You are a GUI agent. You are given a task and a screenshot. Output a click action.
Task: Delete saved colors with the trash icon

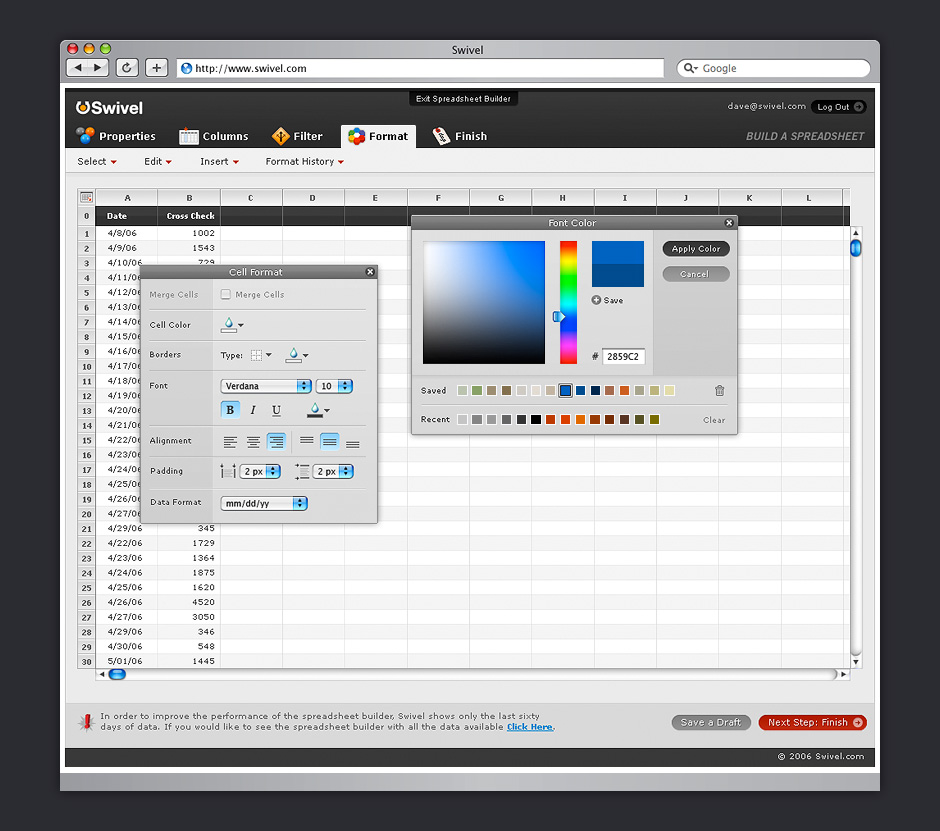pyautogui.click(x=719, y=391)
